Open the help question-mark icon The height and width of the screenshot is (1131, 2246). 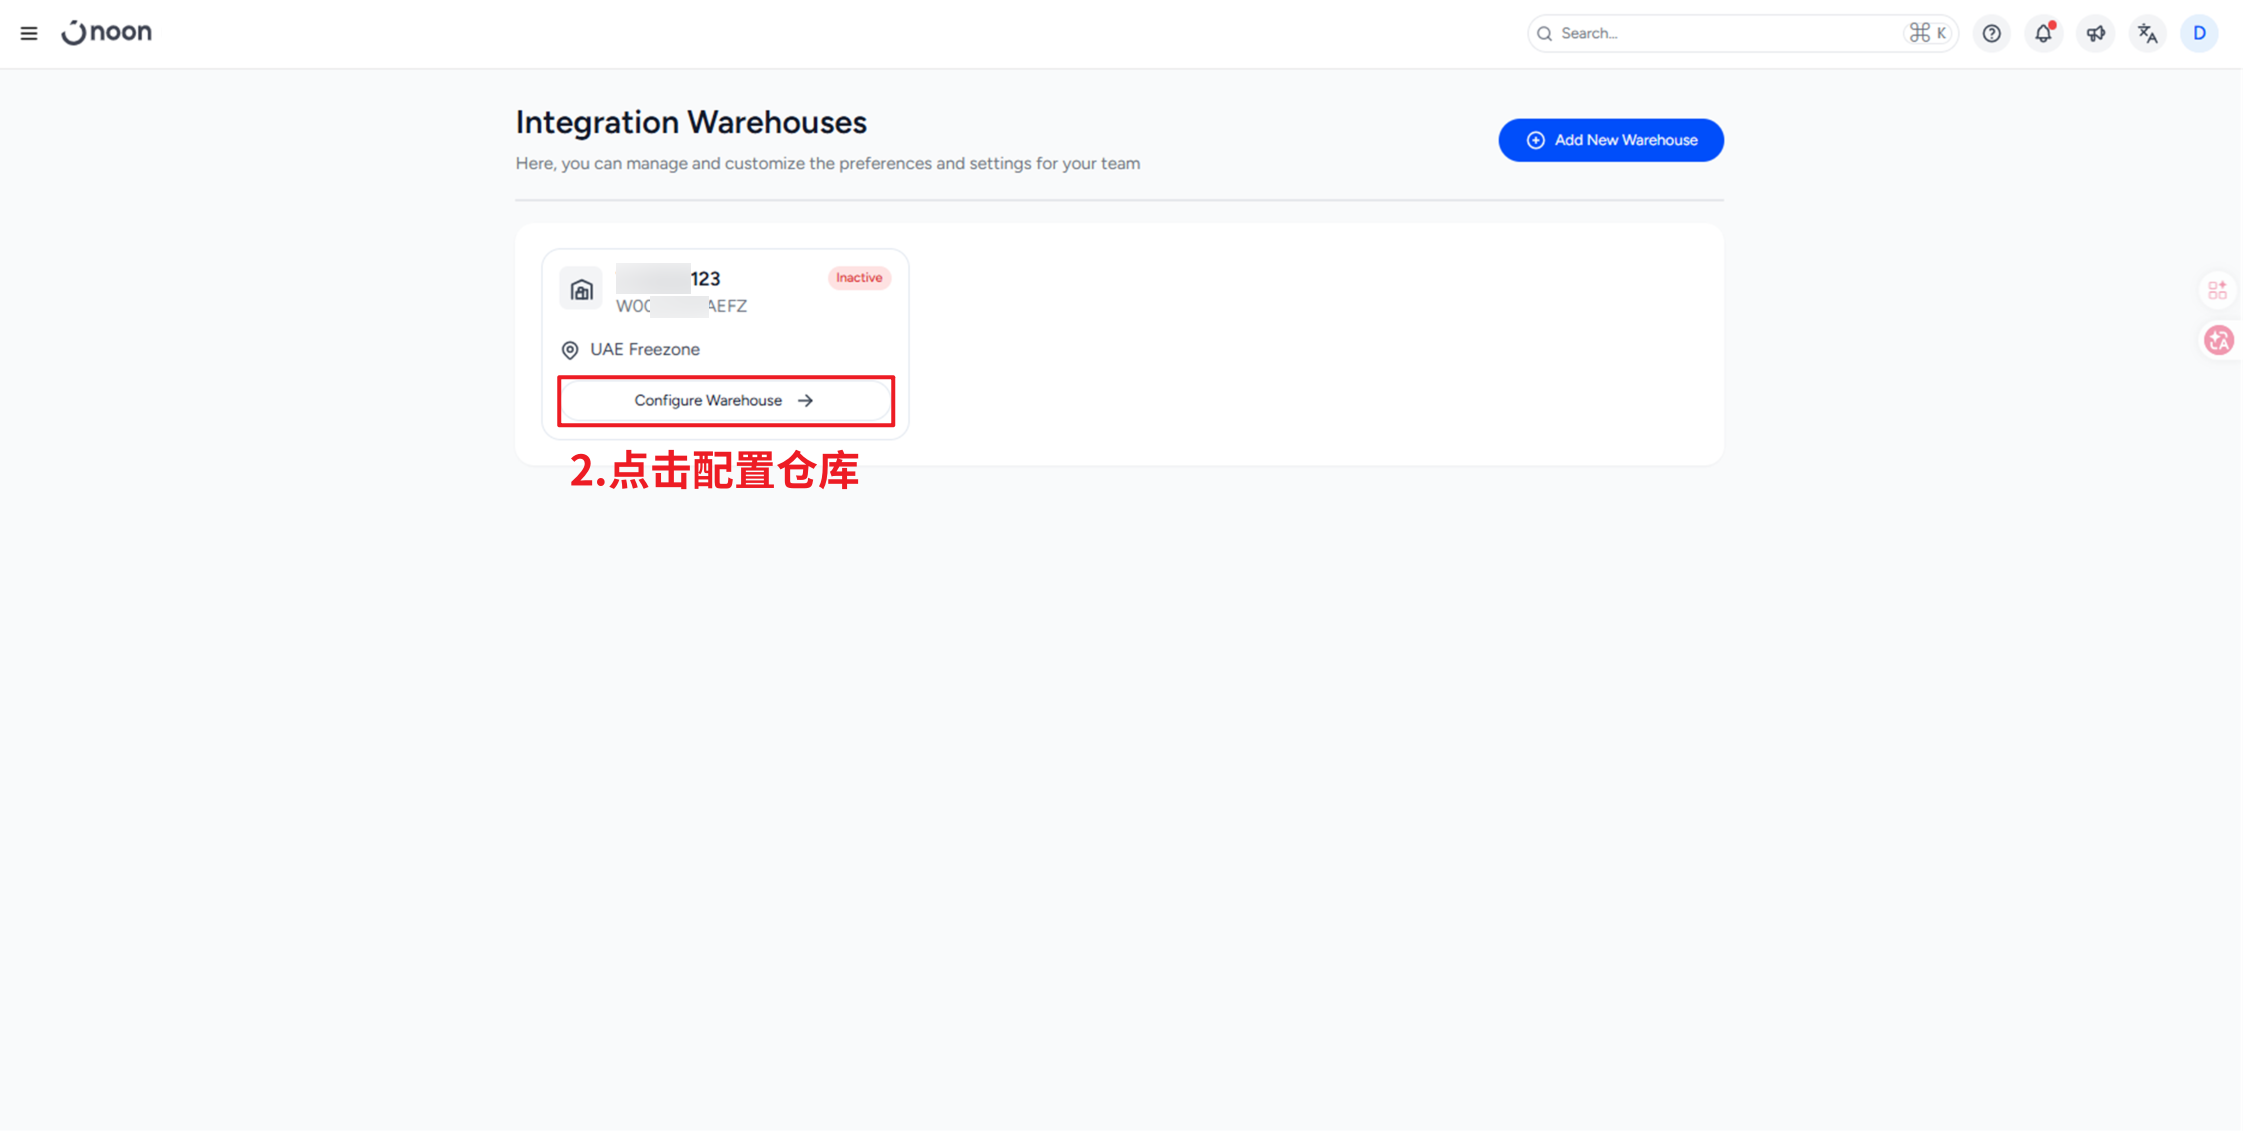click(x=1991, y=33)
